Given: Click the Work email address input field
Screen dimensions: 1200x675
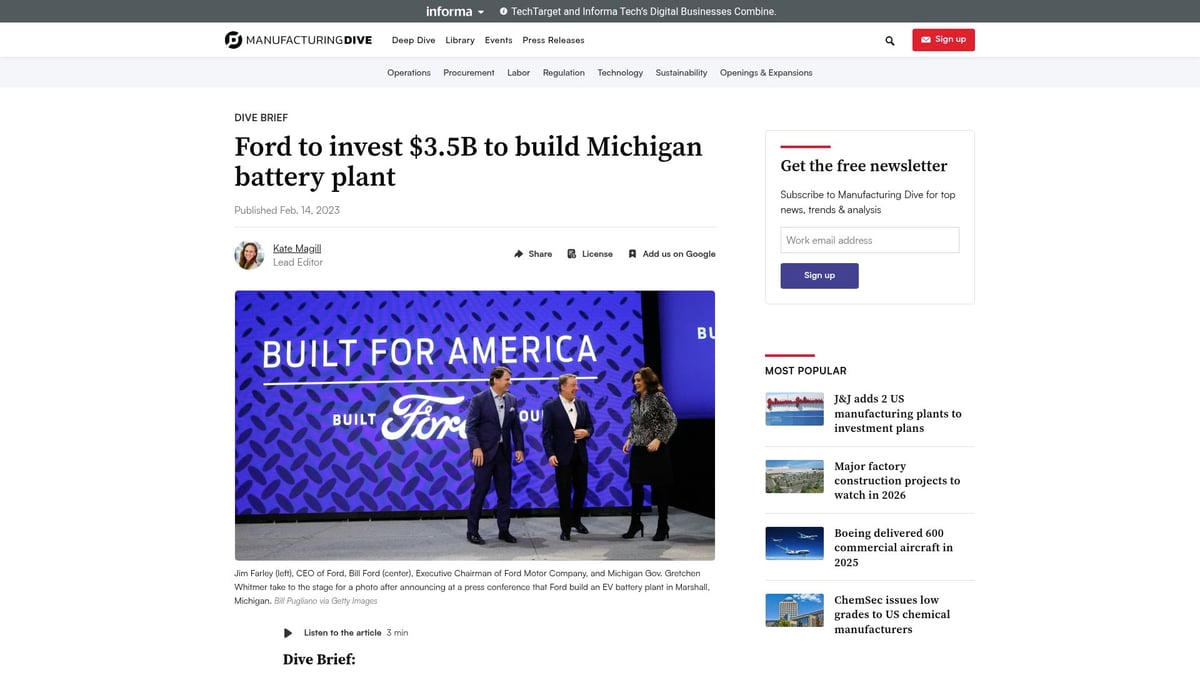Looking at the screenshot, I should coord(869,240).
